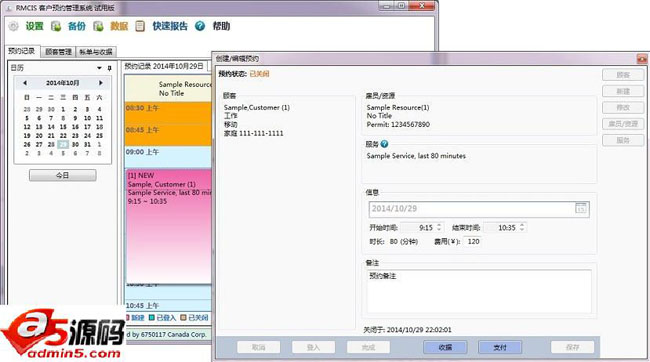Open the 日历 panel dropdown arrow
Screen dimensions: 650x362
[x=99, y=68]
